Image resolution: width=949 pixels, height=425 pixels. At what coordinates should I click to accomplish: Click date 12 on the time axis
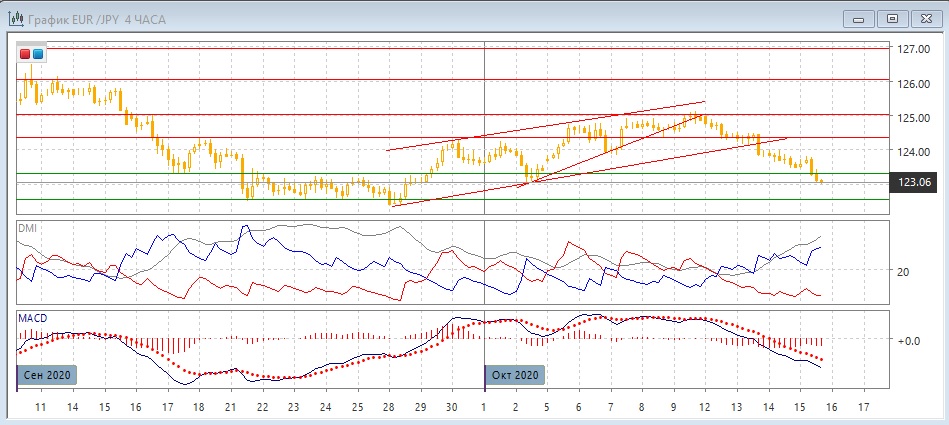point(704,408)
